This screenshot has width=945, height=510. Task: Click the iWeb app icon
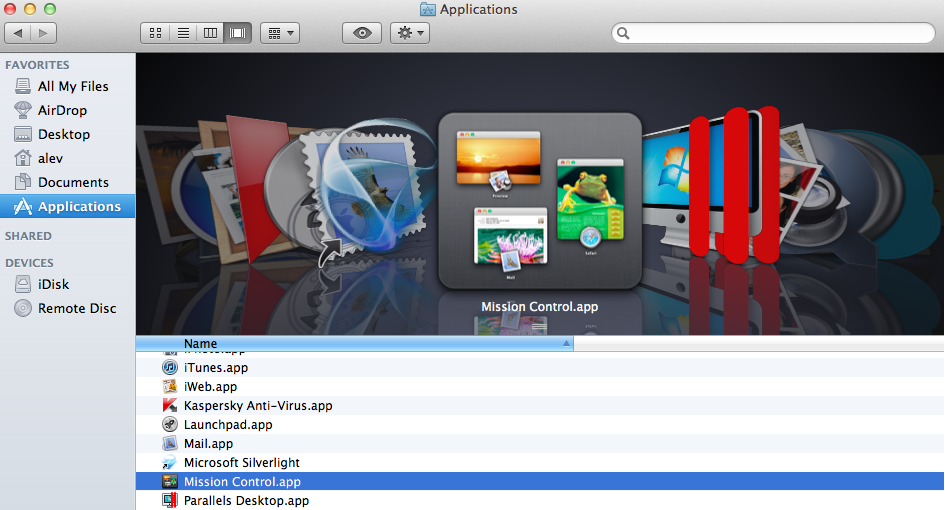pos(170,386)
